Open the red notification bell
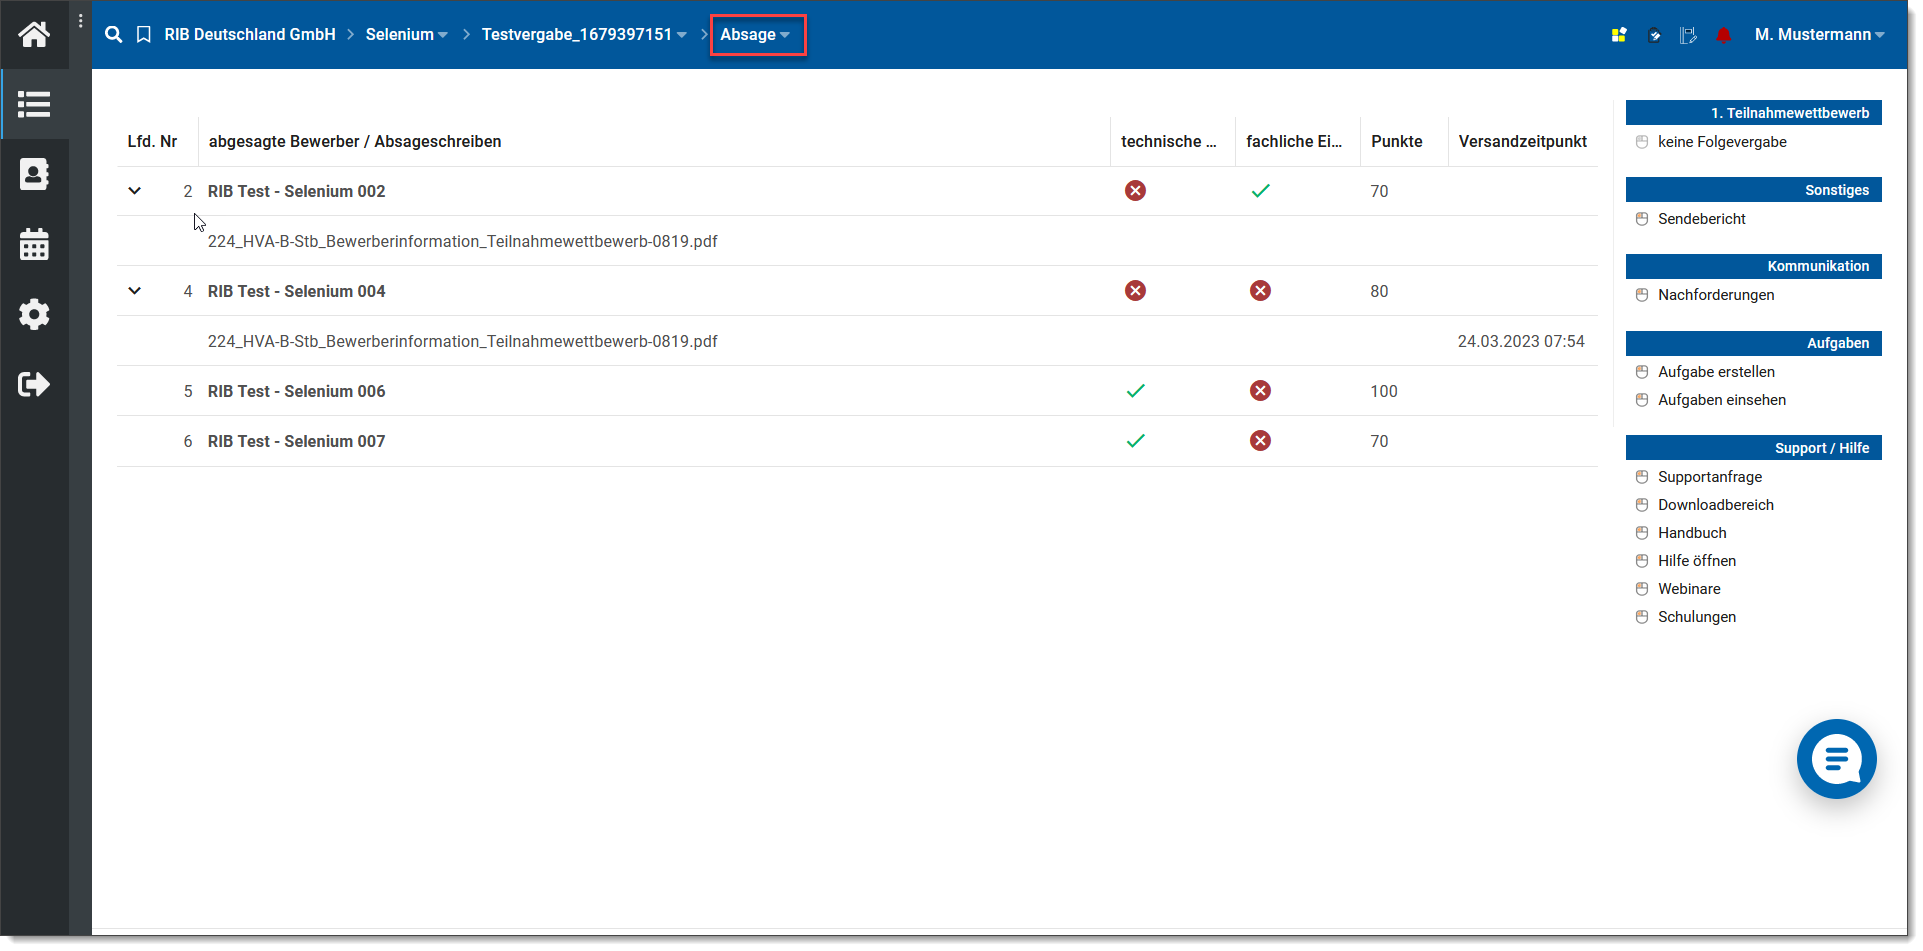This screenshot has width=1923, height=951. click(x=1723, y=35)
